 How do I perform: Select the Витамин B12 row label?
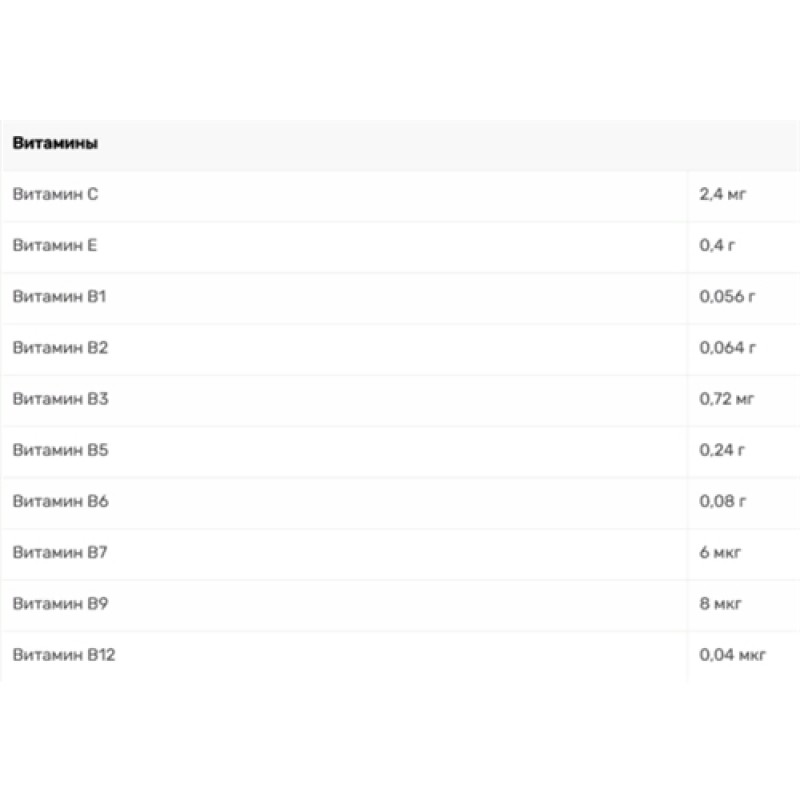[x=64, y=655]
